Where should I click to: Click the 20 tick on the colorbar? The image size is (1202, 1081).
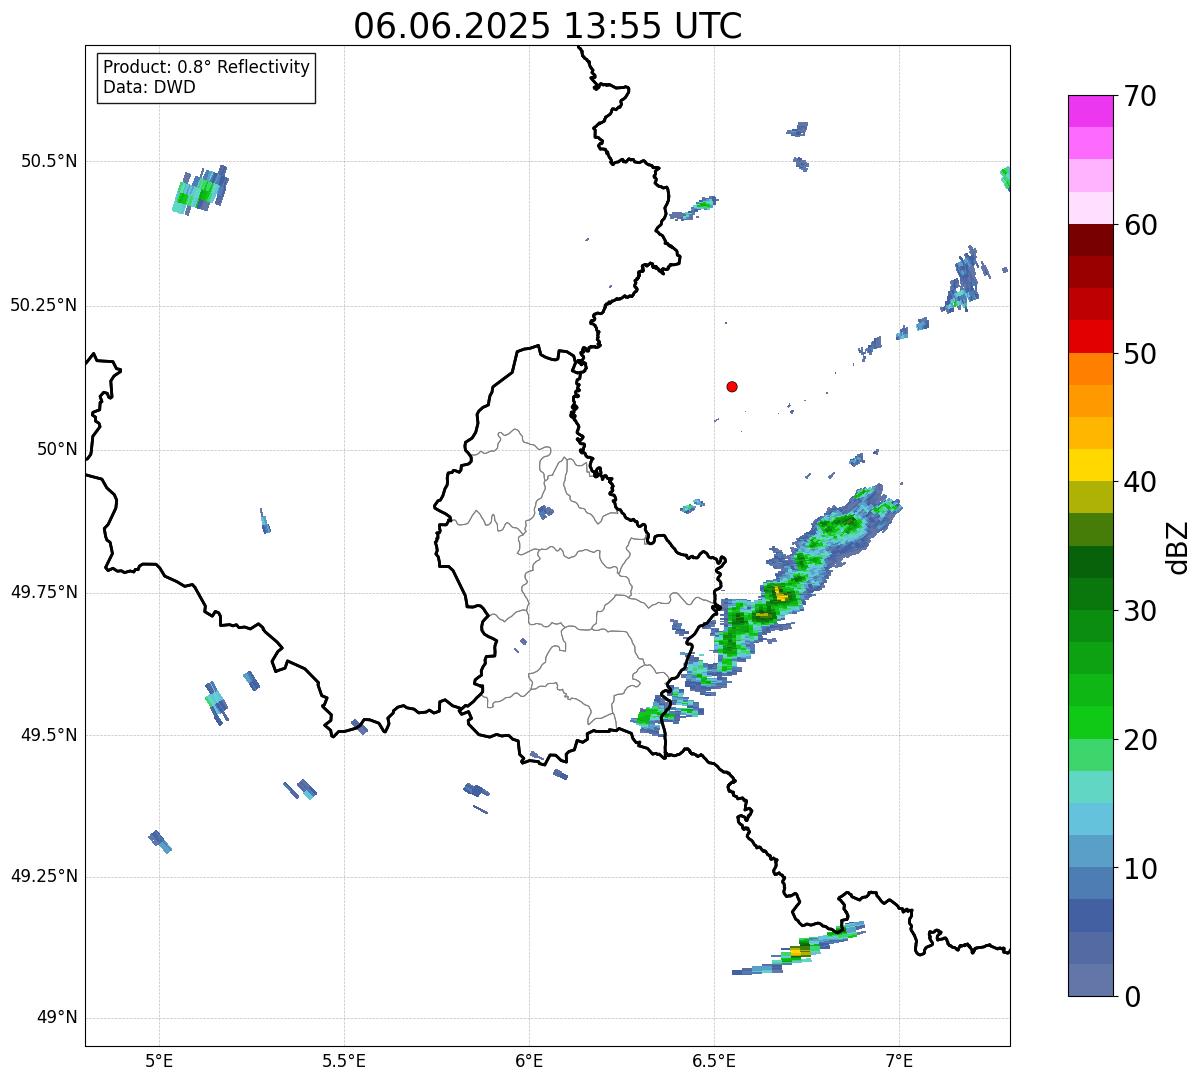tap(1140, 740)
